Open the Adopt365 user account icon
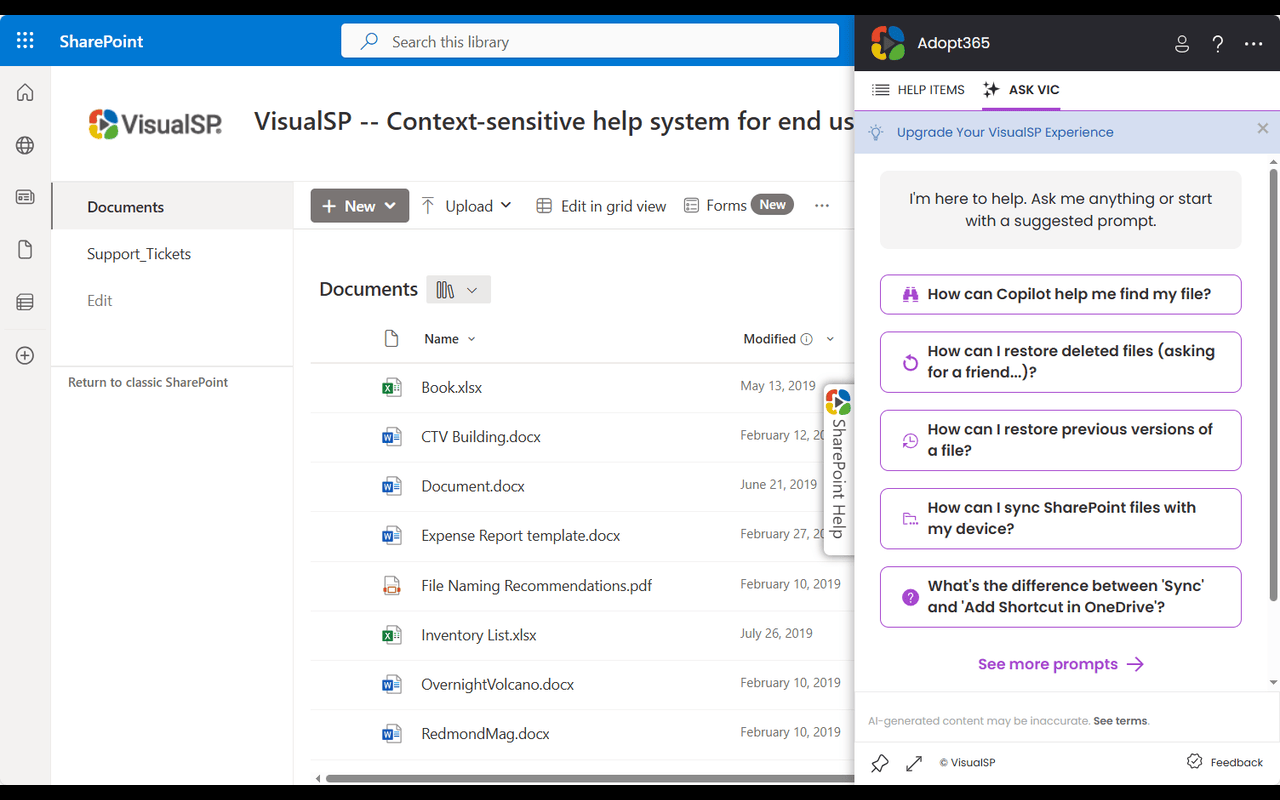The height and width of the screenshot is (800, 1280). point(1182,44)
